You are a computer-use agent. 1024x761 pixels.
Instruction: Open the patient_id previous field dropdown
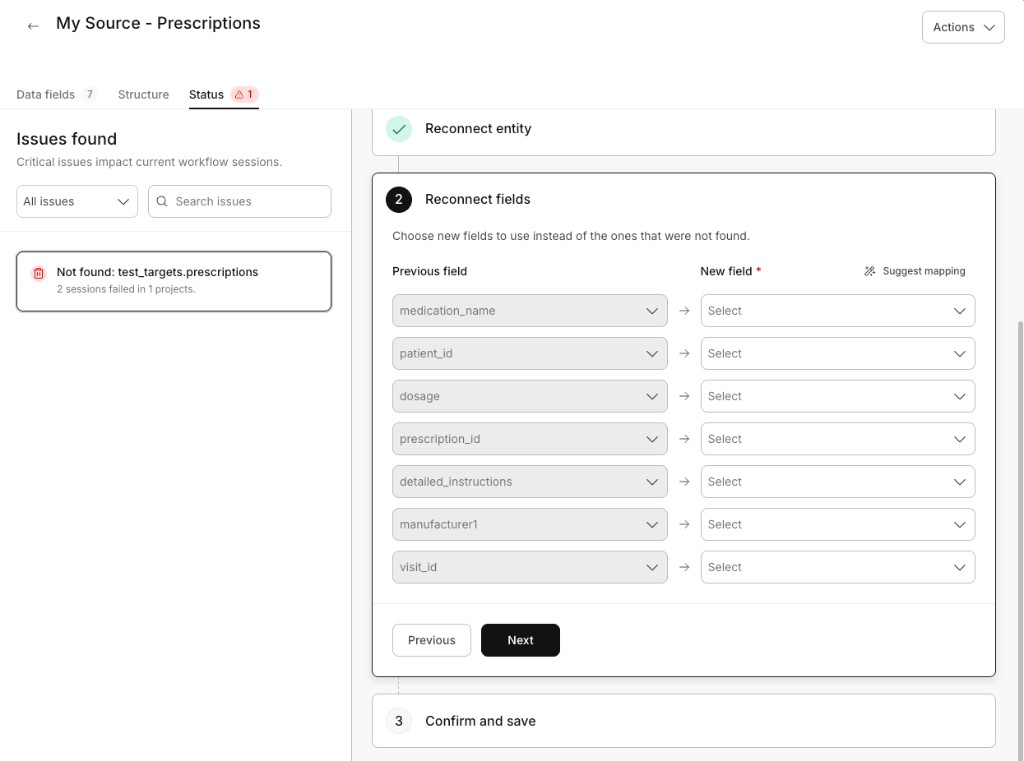click(x=530, y=353)
